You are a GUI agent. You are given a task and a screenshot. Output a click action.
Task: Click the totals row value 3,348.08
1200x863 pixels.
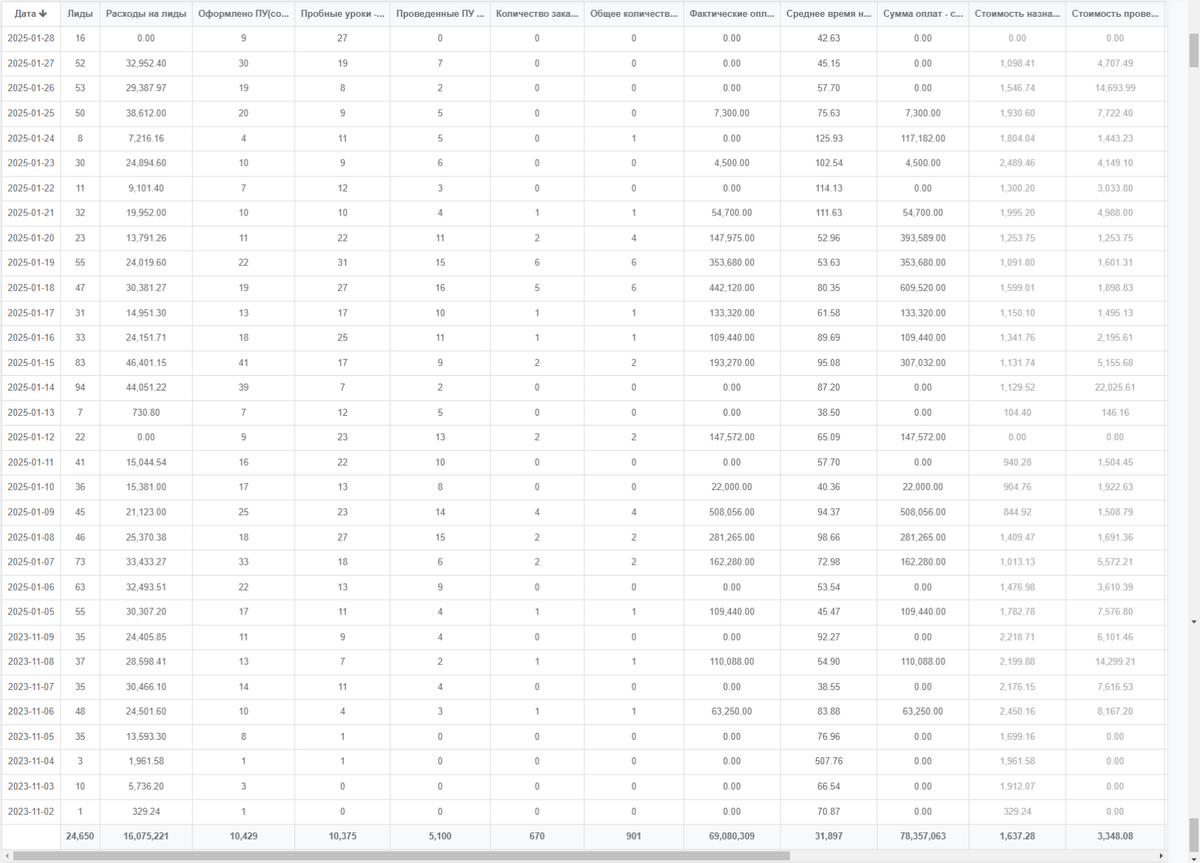[1115, 836]
